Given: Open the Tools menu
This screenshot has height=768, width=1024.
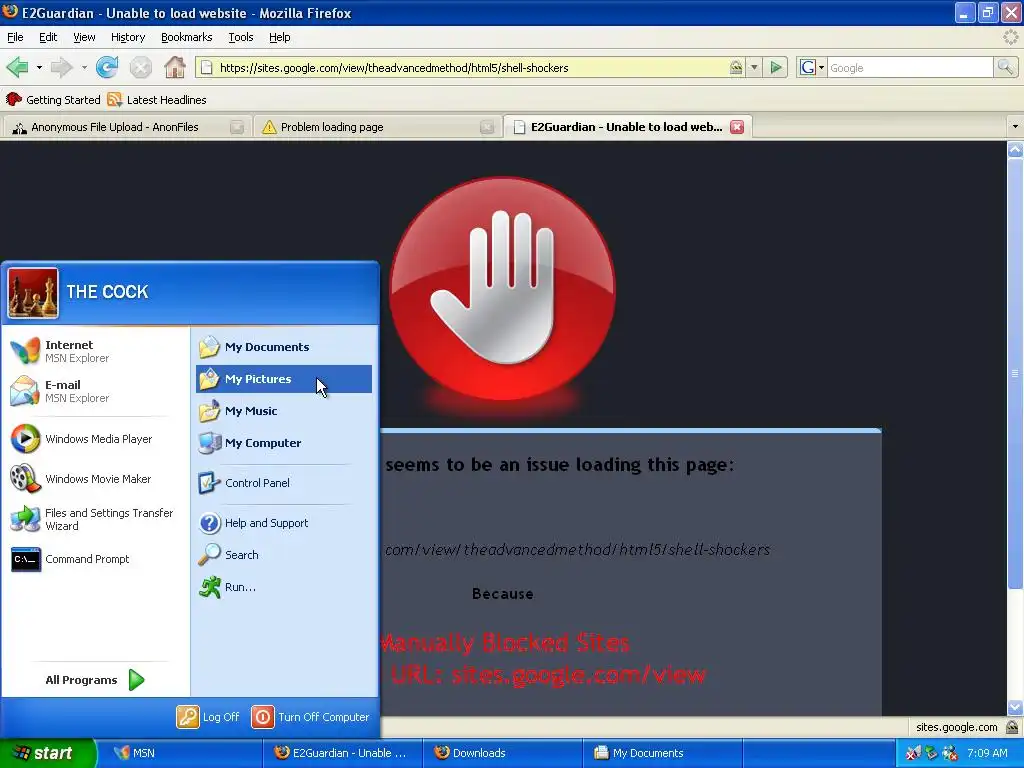Looking at the screenshot, I should point(240,37).
